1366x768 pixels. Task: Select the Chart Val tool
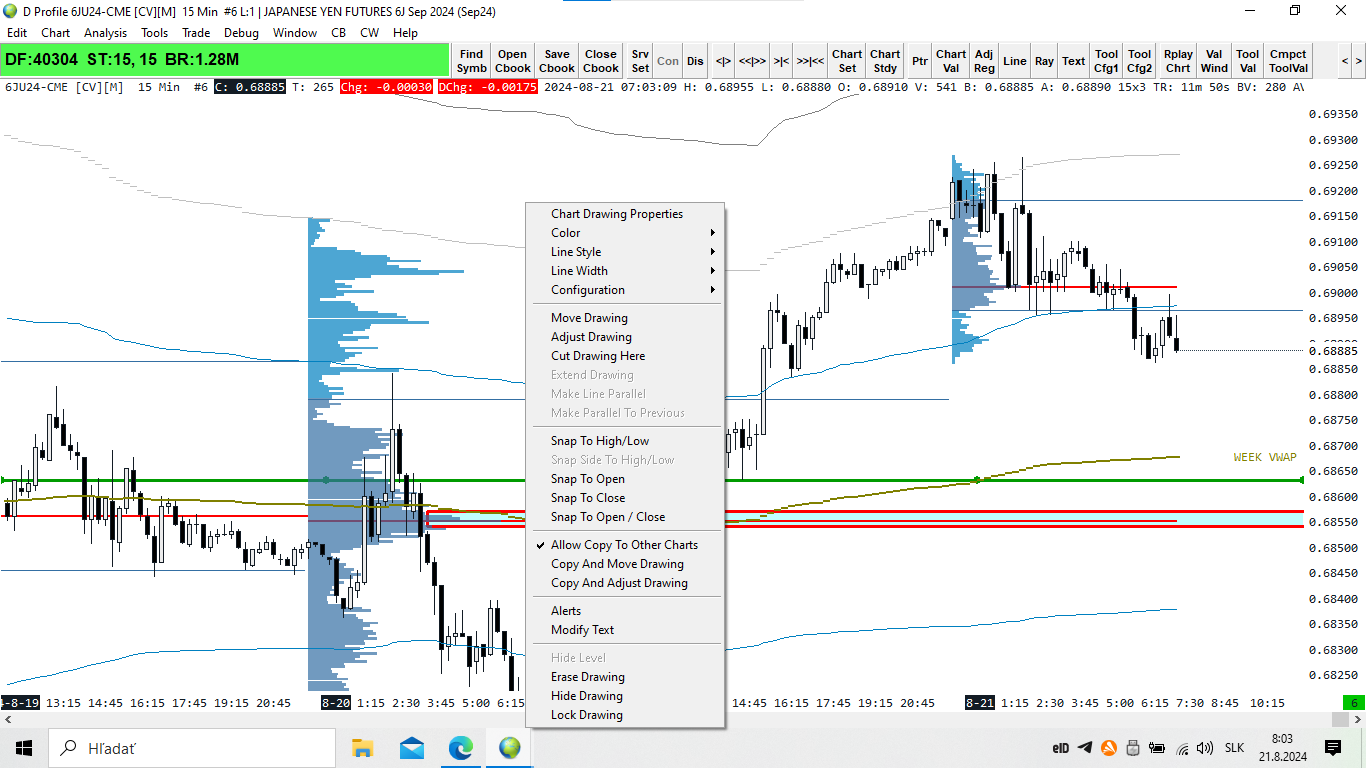point(951,61)
